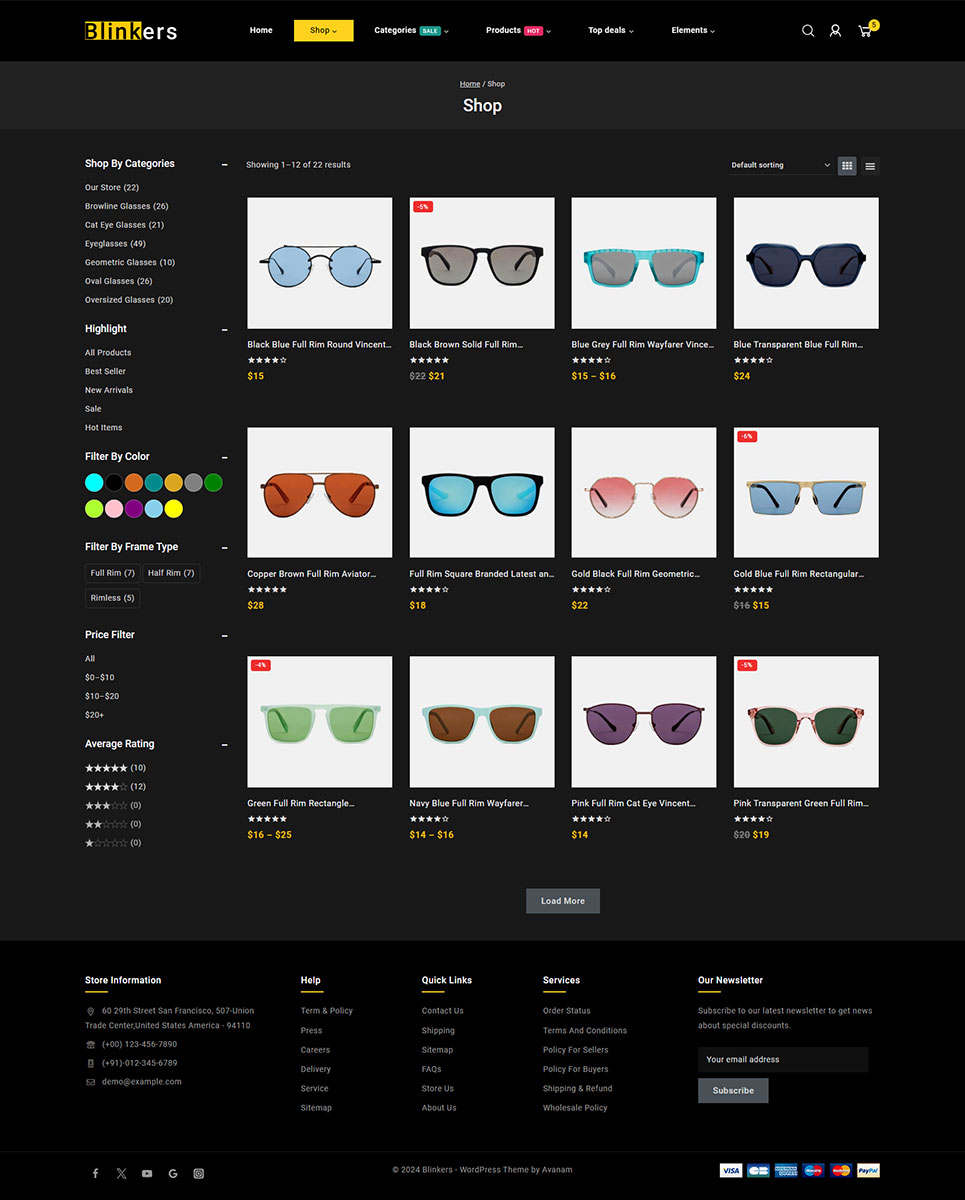Click the Load More button
Image resolution: width=965 pixels, height=1200 pixels.
coord(562,901)
